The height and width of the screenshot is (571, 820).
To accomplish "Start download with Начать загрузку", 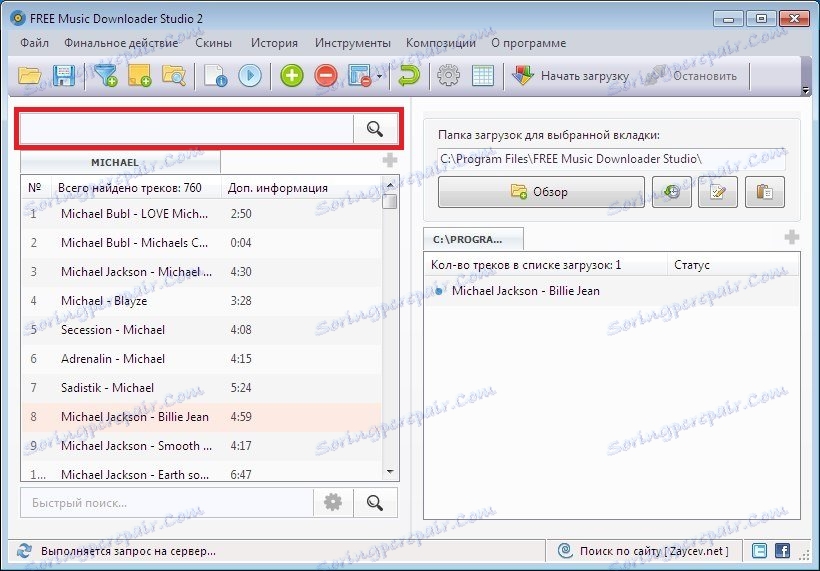I will pyautogui.click(x=570, y=76).
